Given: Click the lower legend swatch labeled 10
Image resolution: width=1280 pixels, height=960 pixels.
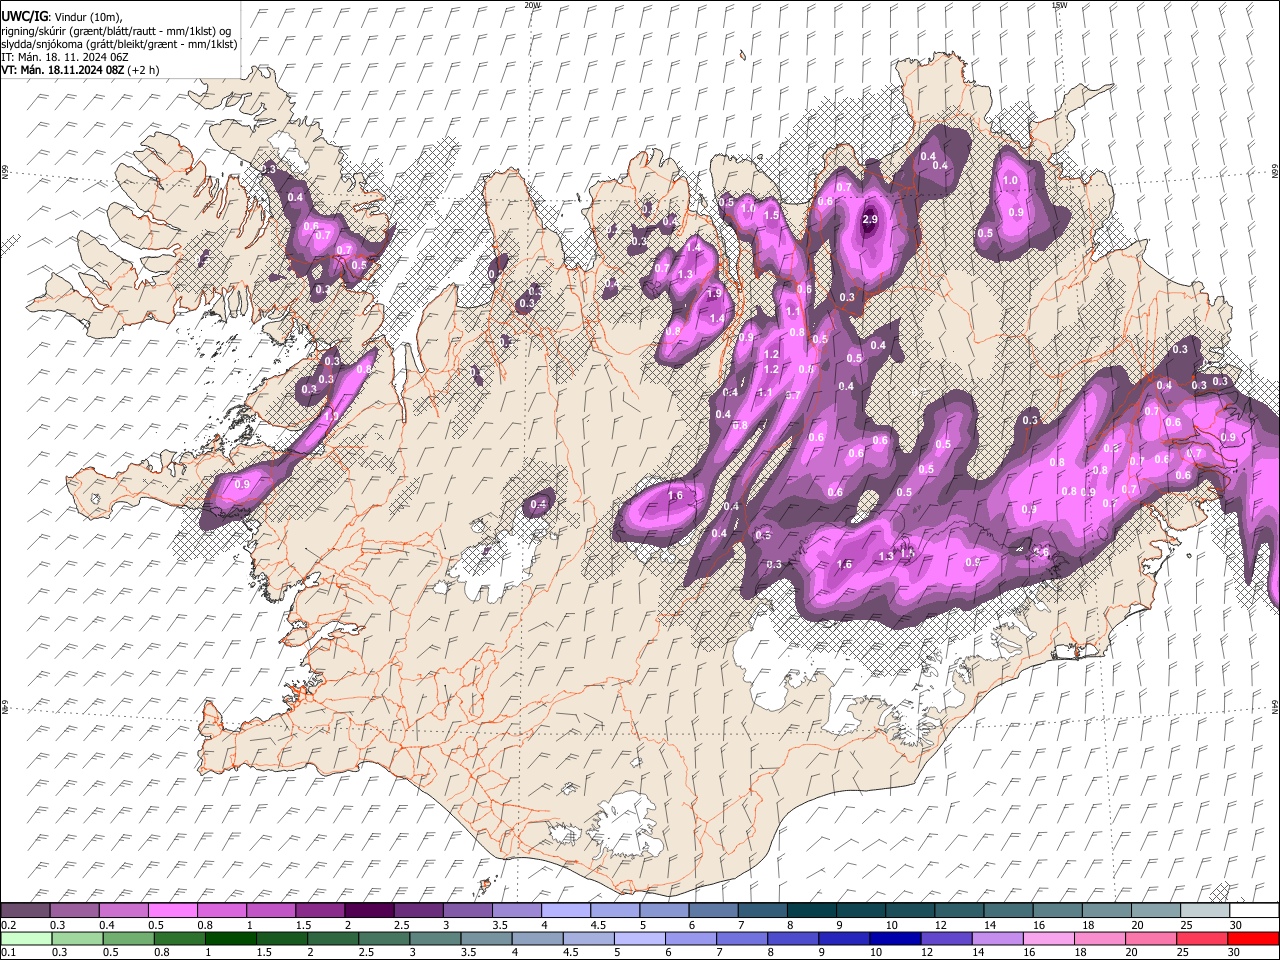Looking at the screenshot, I should pos(896,938).
